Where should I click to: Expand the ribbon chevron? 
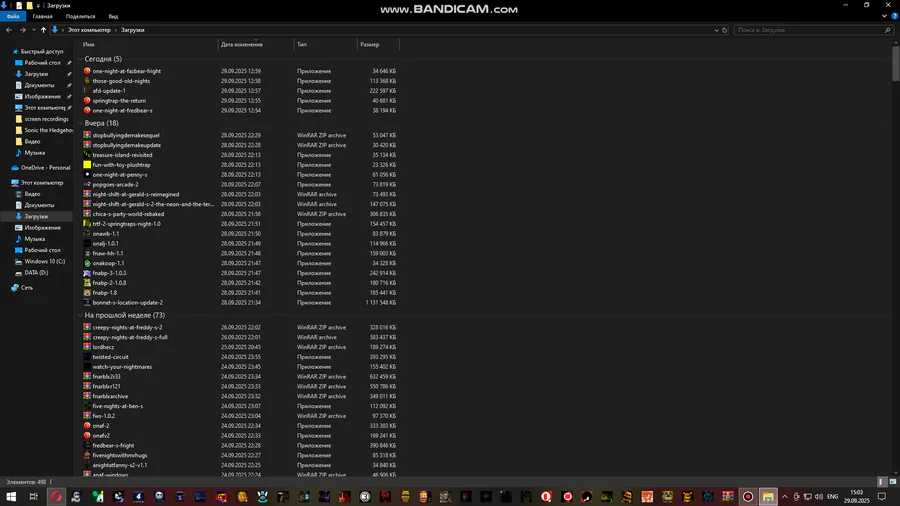point(885,16)
